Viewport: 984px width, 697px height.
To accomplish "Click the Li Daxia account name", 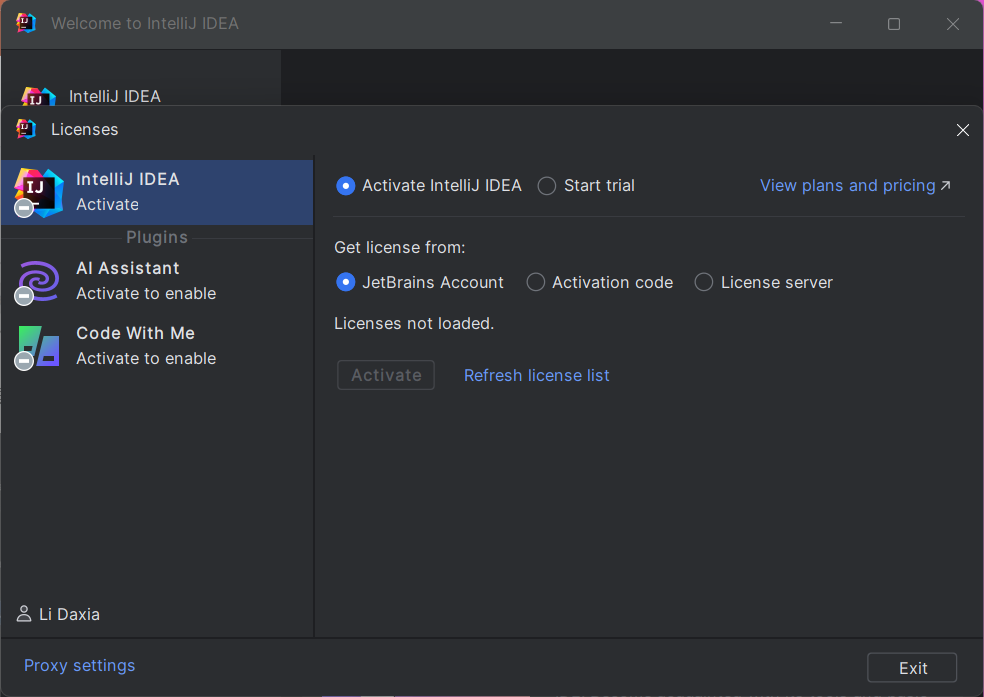I will click(x=70, y=614).
